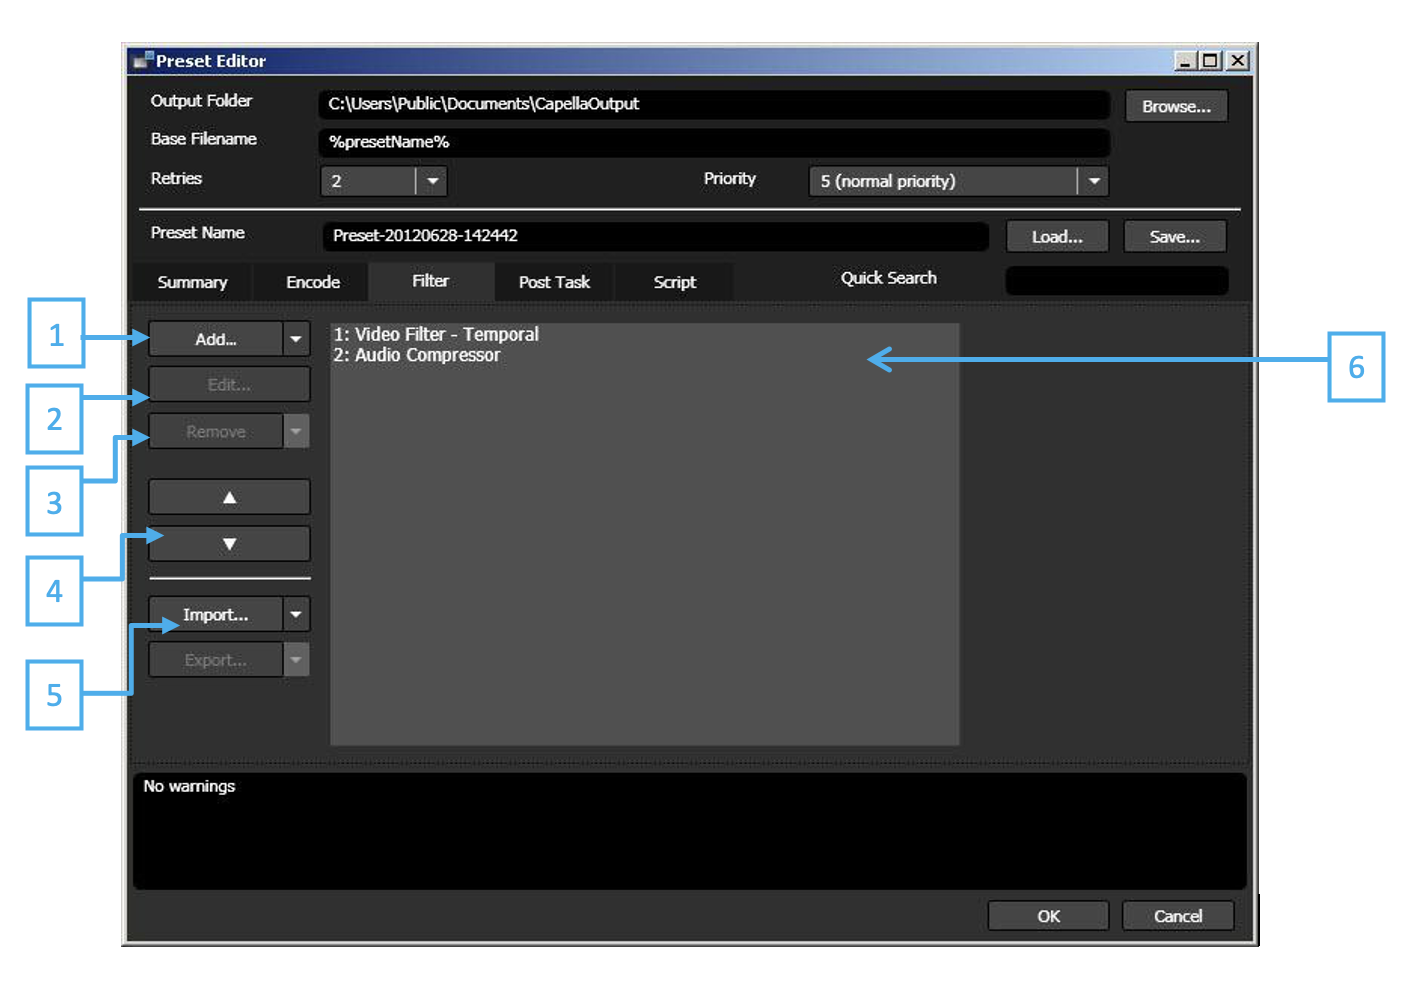Click inside the Quick Search field
Screen dimensions: 1410x986
(1116, 280)
